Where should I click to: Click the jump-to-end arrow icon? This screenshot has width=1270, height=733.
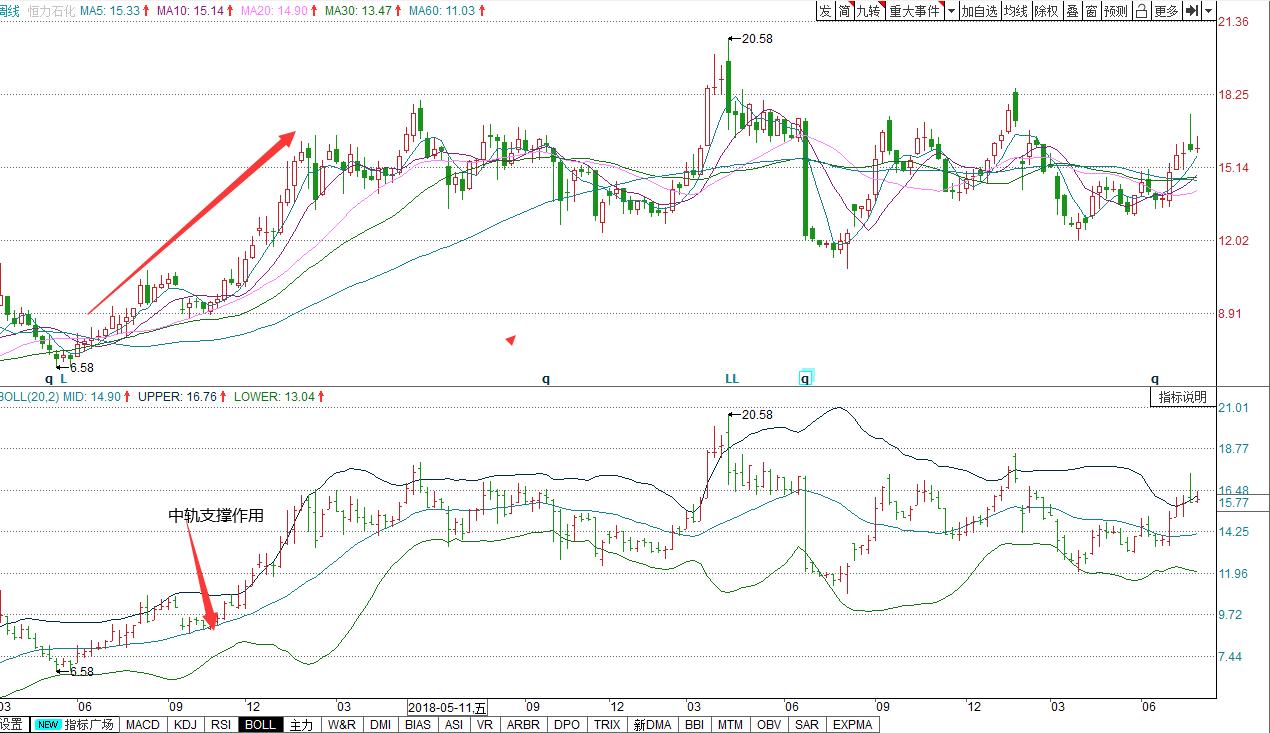click(1192, 11)
